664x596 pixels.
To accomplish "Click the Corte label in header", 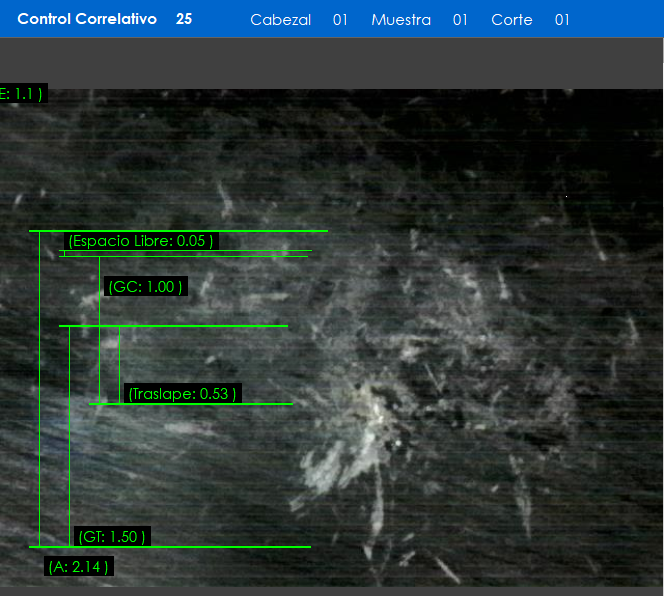I will pos(511,20).
